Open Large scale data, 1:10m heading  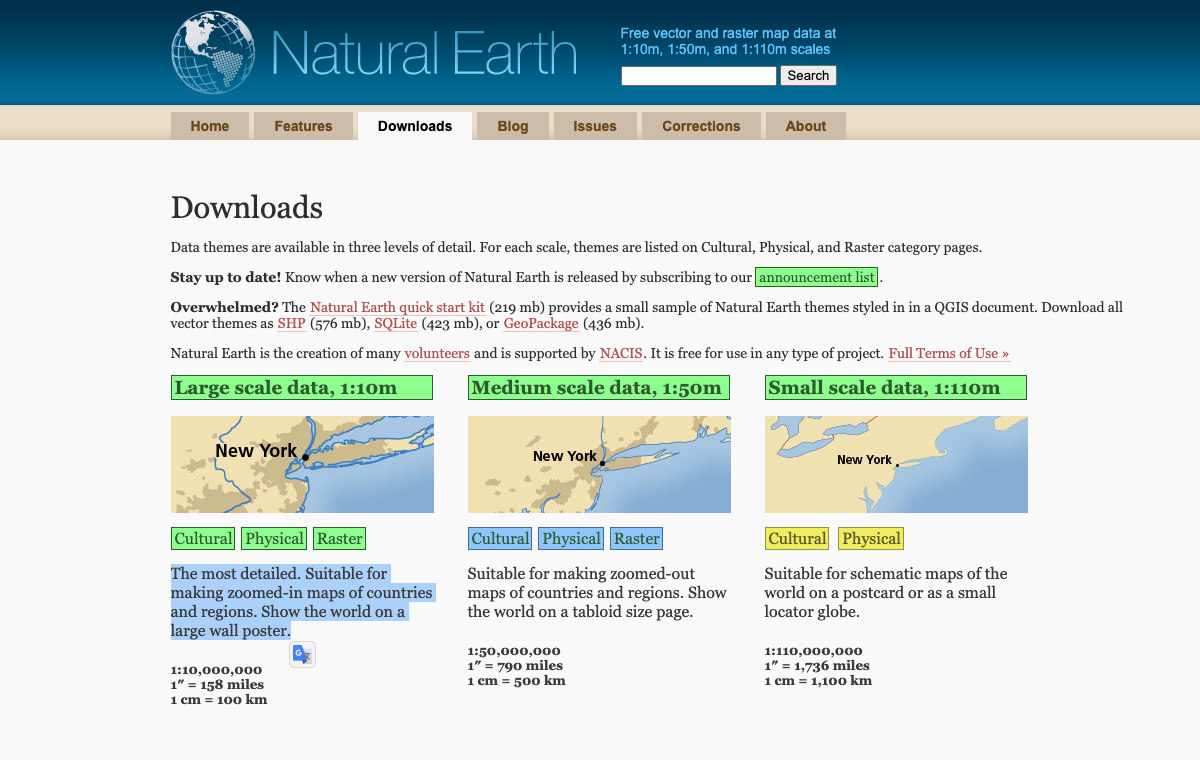[302, 388]
